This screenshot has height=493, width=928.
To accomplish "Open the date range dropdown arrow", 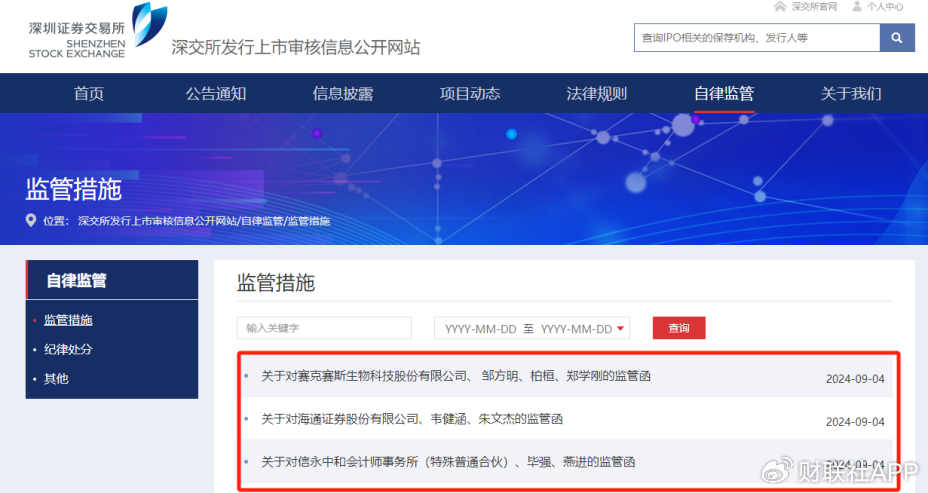I will [621, 329].
